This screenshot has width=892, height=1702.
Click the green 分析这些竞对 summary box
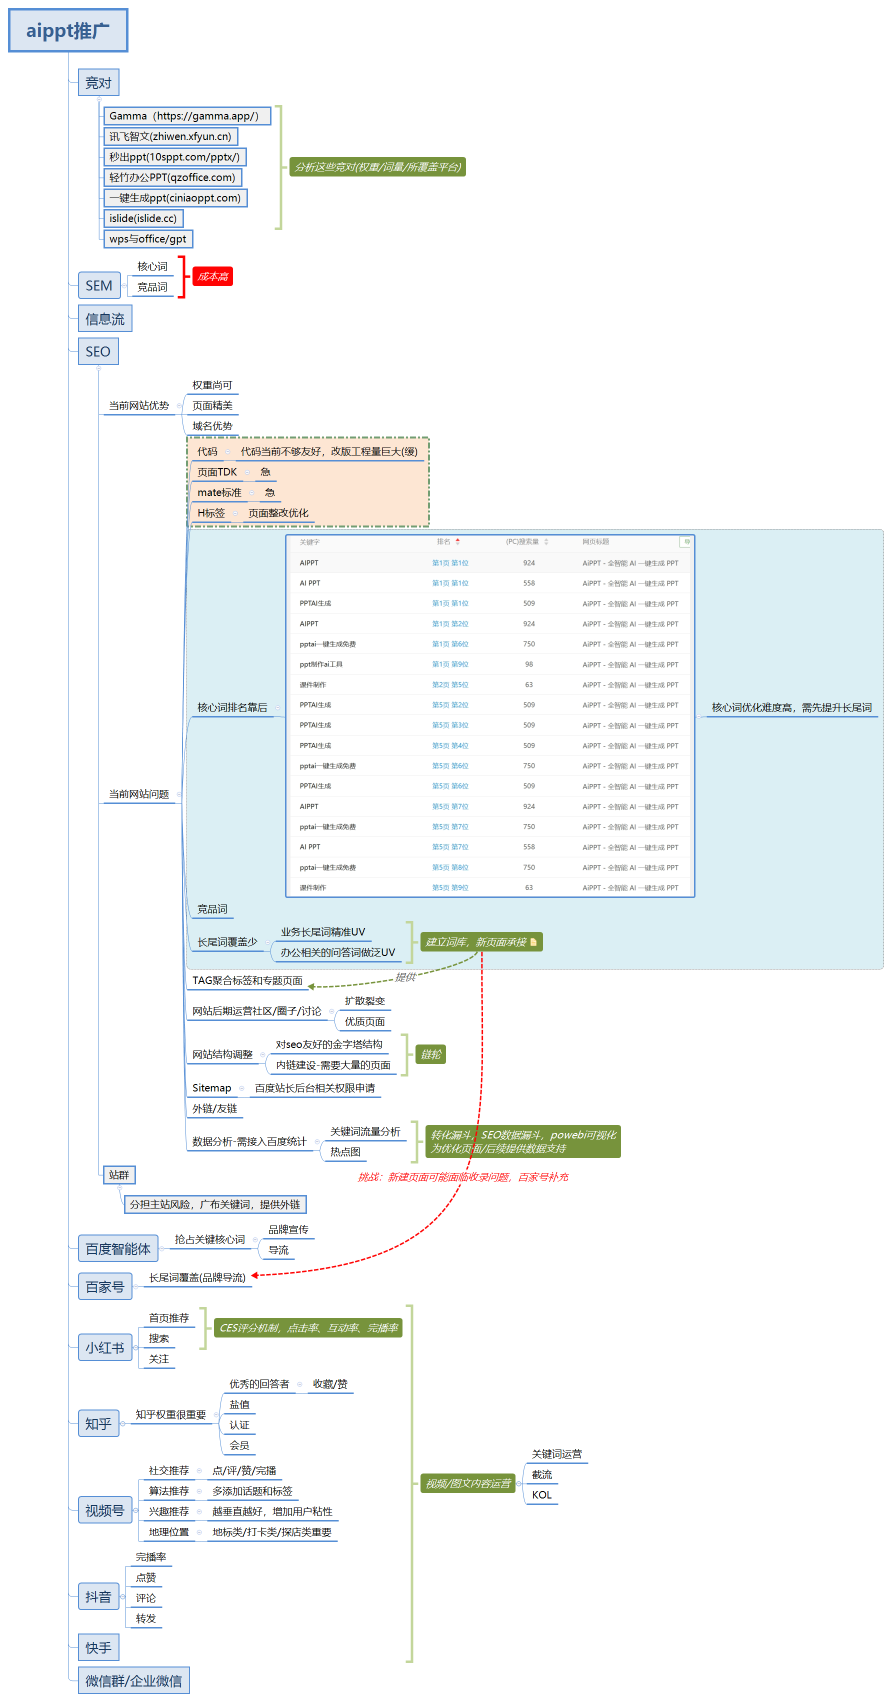(x=378, y=167)
